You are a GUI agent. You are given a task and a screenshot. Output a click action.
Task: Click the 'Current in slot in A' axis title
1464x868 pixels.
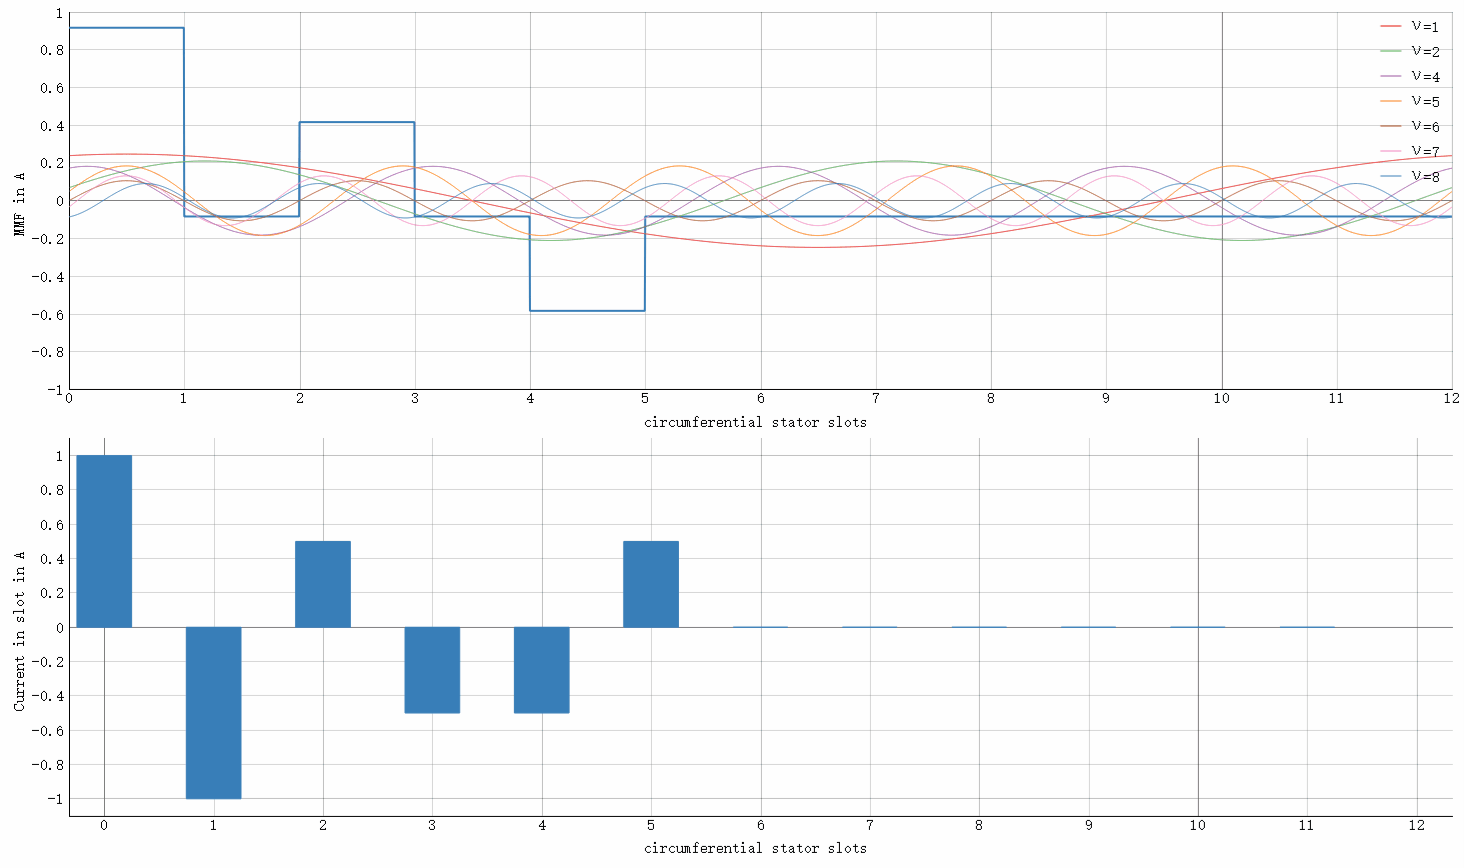tap(19, 630)
